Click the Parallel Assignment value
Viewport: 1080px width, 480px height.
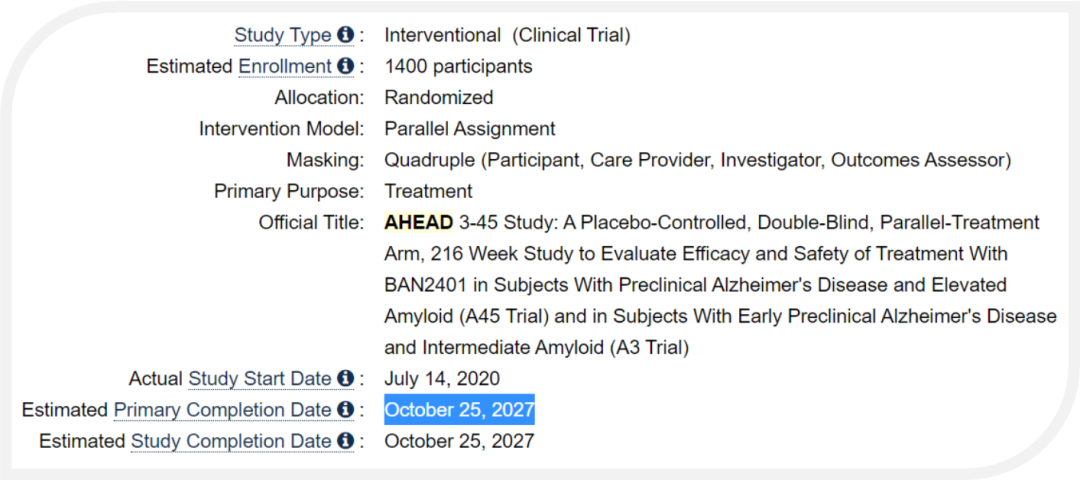(470, 129)
